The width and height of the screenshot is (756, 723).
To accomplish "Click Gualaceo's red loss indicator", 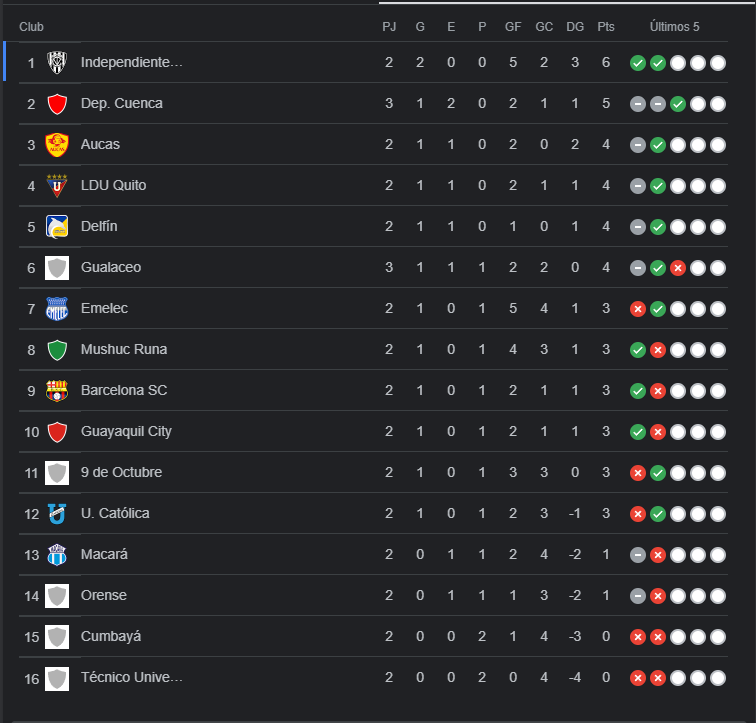I will [677, 268].
